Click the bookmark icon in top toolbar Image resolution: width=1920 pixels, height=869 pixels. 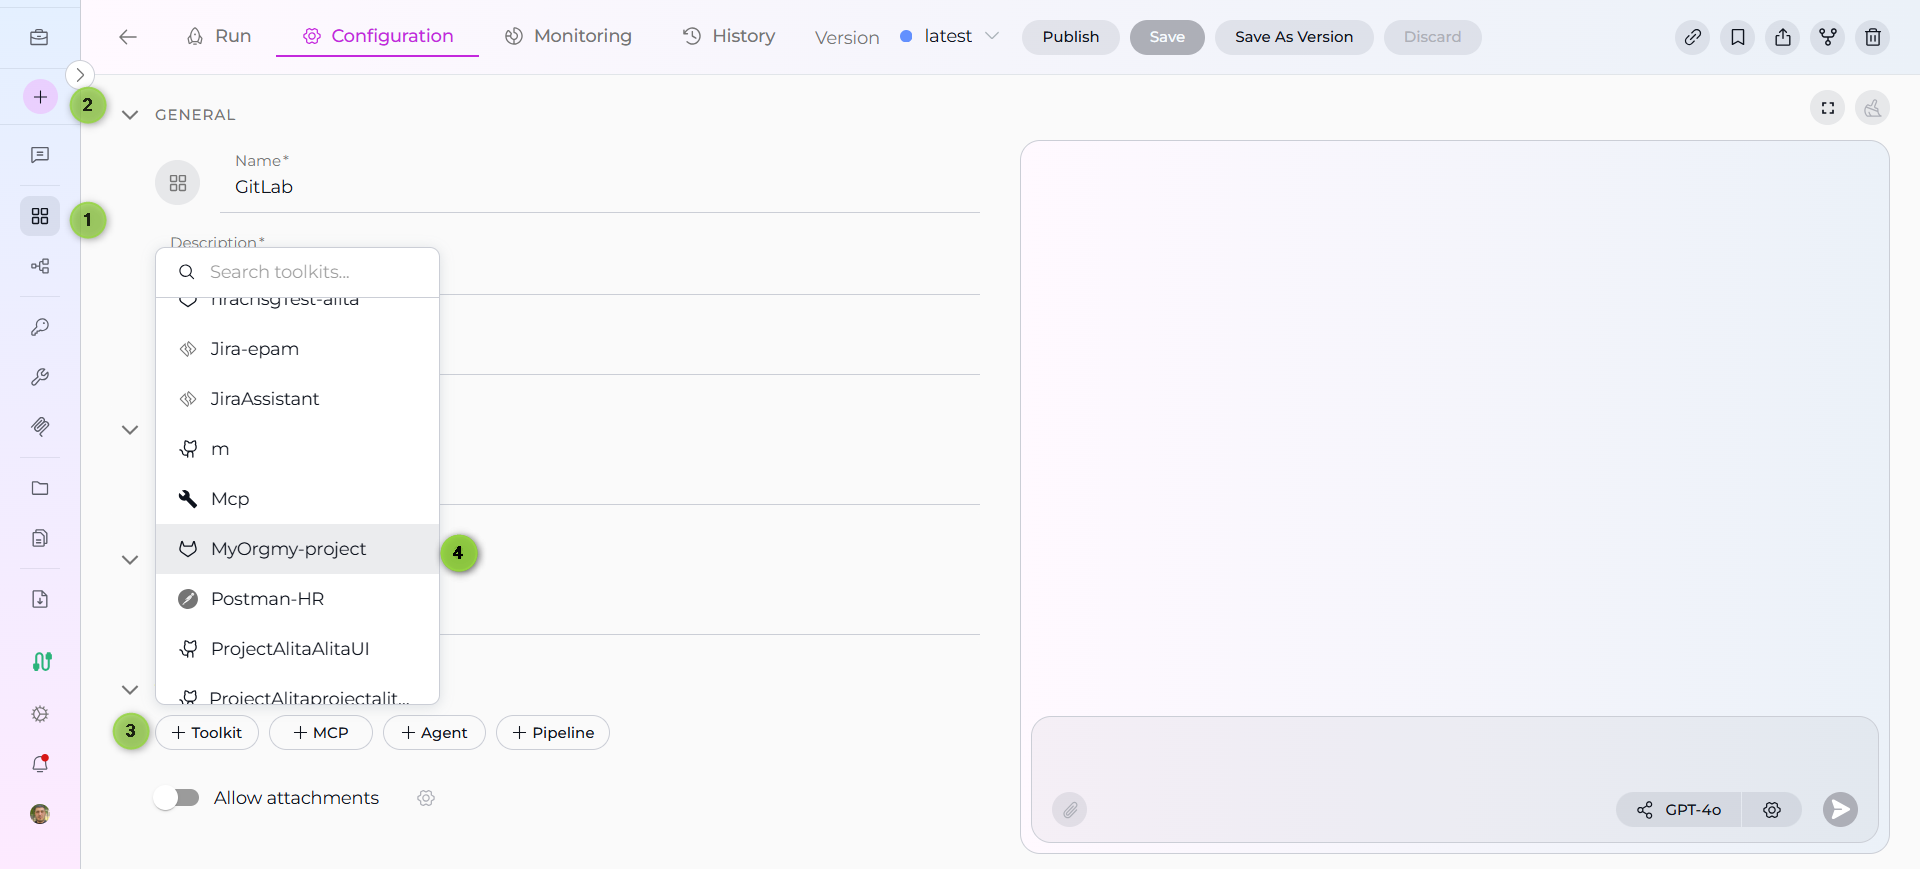pos(1737,37)
